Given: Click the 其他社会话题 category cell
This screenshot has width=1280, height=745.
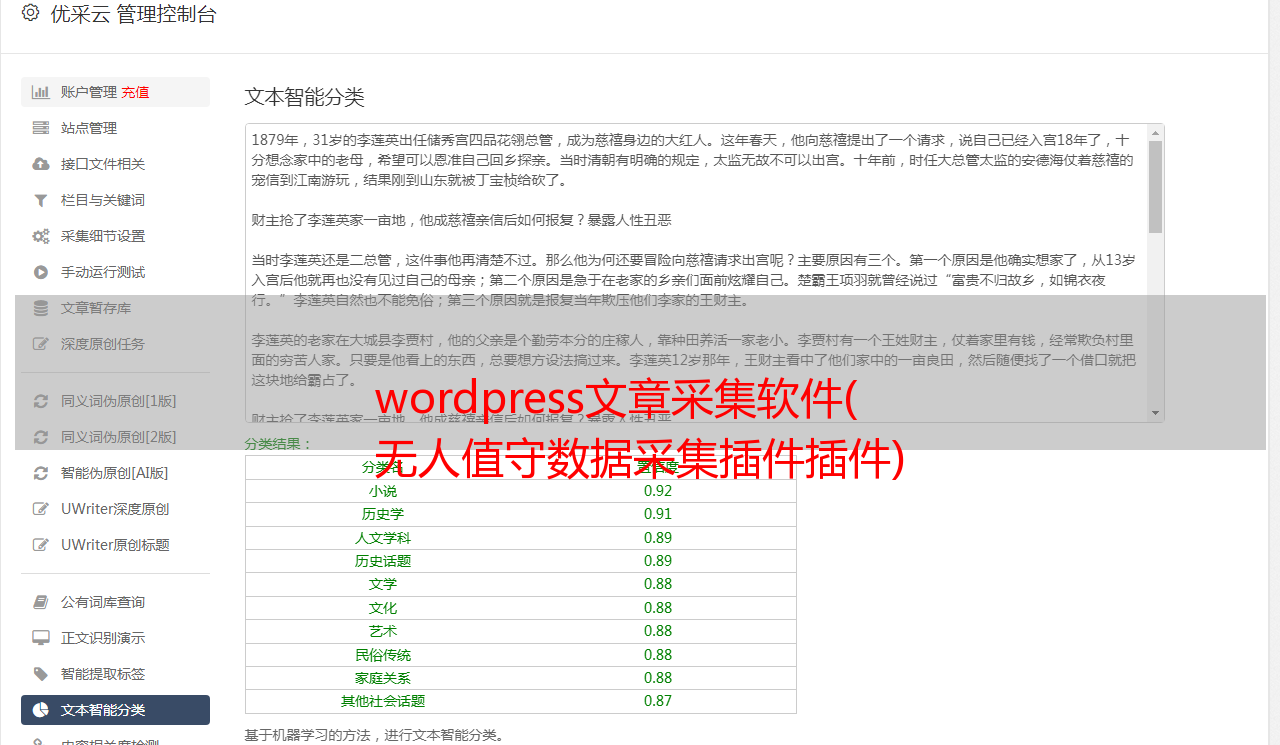Looking at the screenshot, I should [x=383, y=701].
